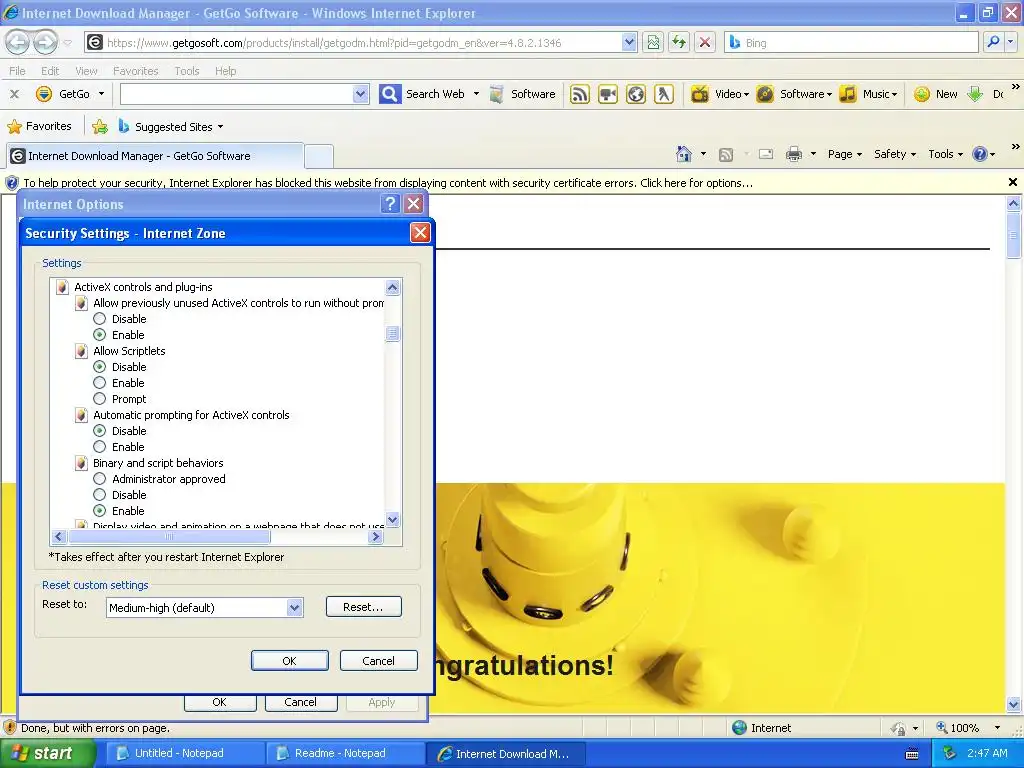Image resolution: width=1024 pixels, height=768 pixels.
Task: Click OK in Security Settings dialog
Action: (289, 661)
